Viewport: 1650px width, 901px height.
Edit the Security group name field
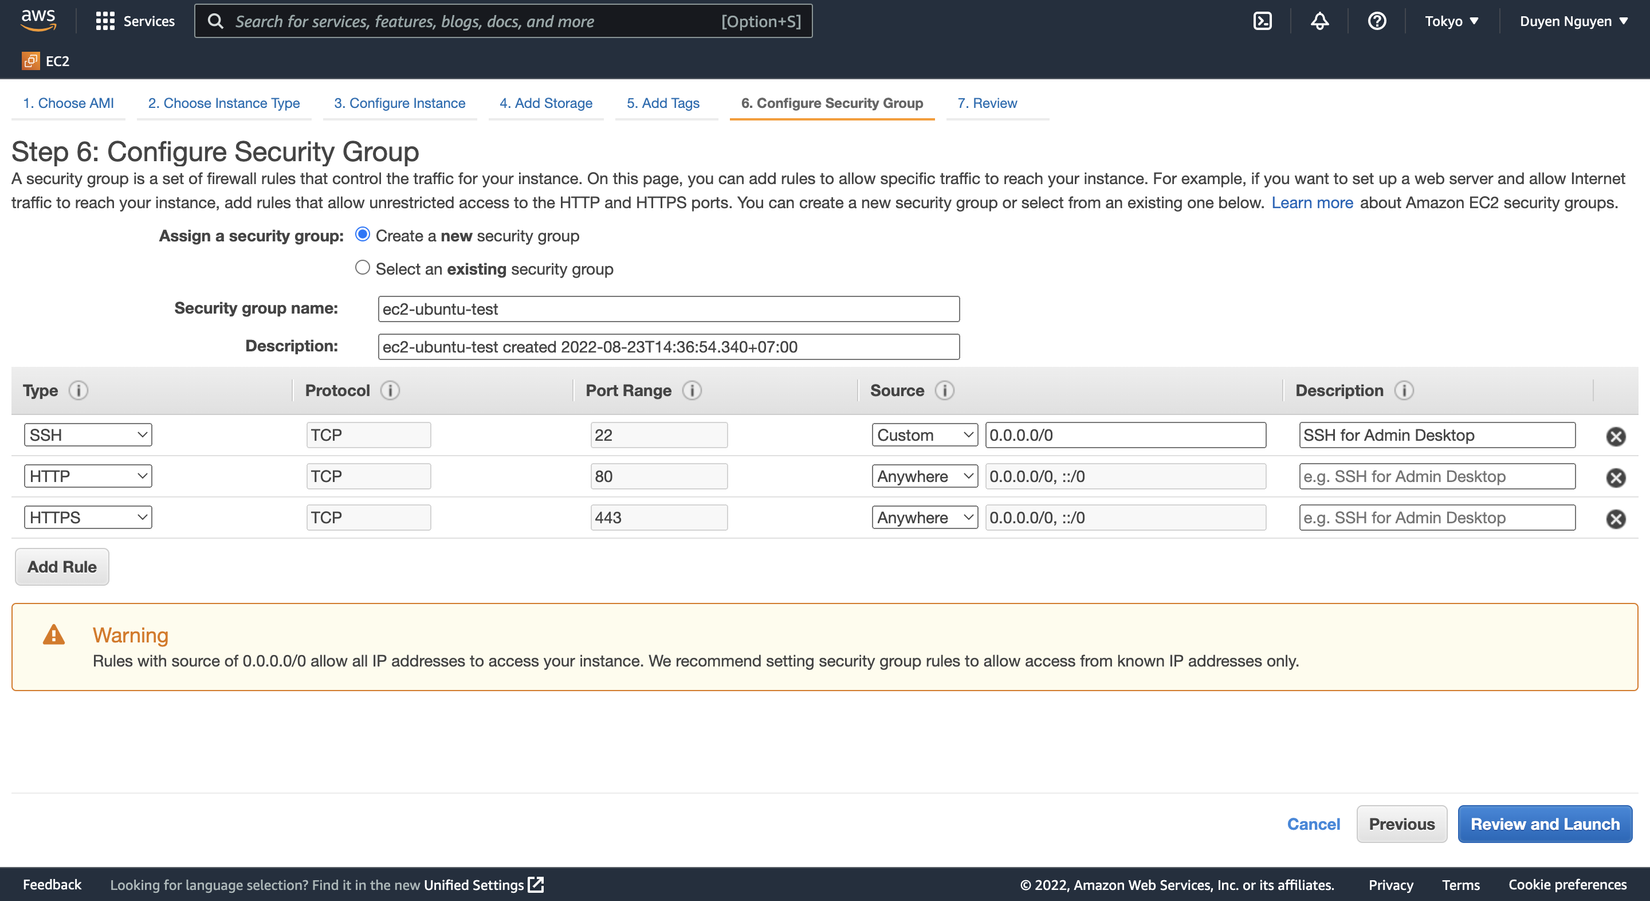point(669,309)
